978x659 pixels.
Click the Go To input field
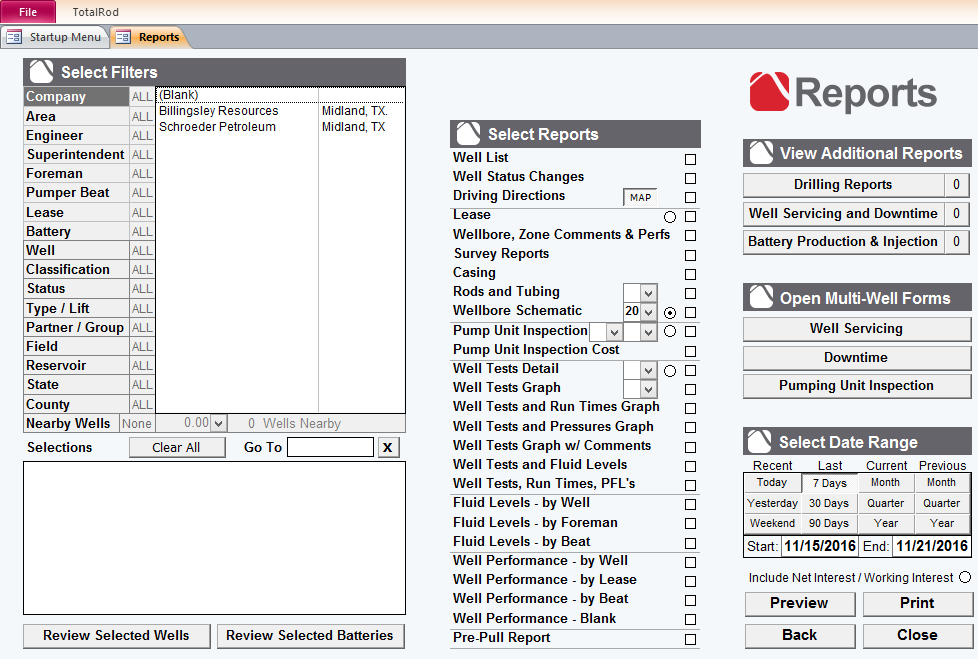point(331,447)
